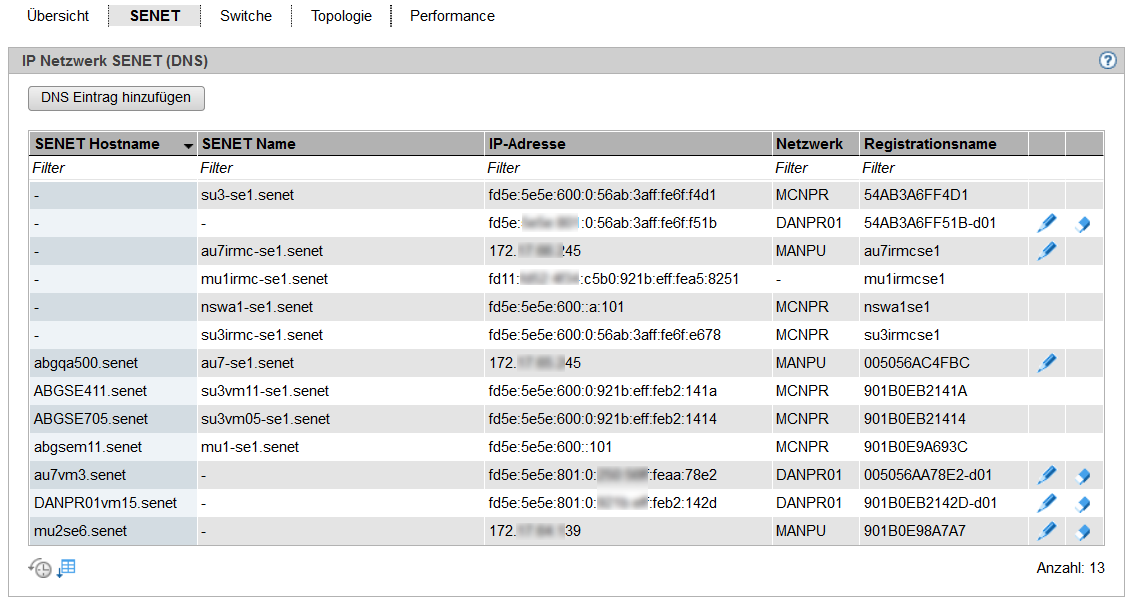This screenshot has height=605, width=1131.
Task: Delete the 54AB3A6FF51B-d01 entry with eraser icon
Action: tap(1082, 224)
